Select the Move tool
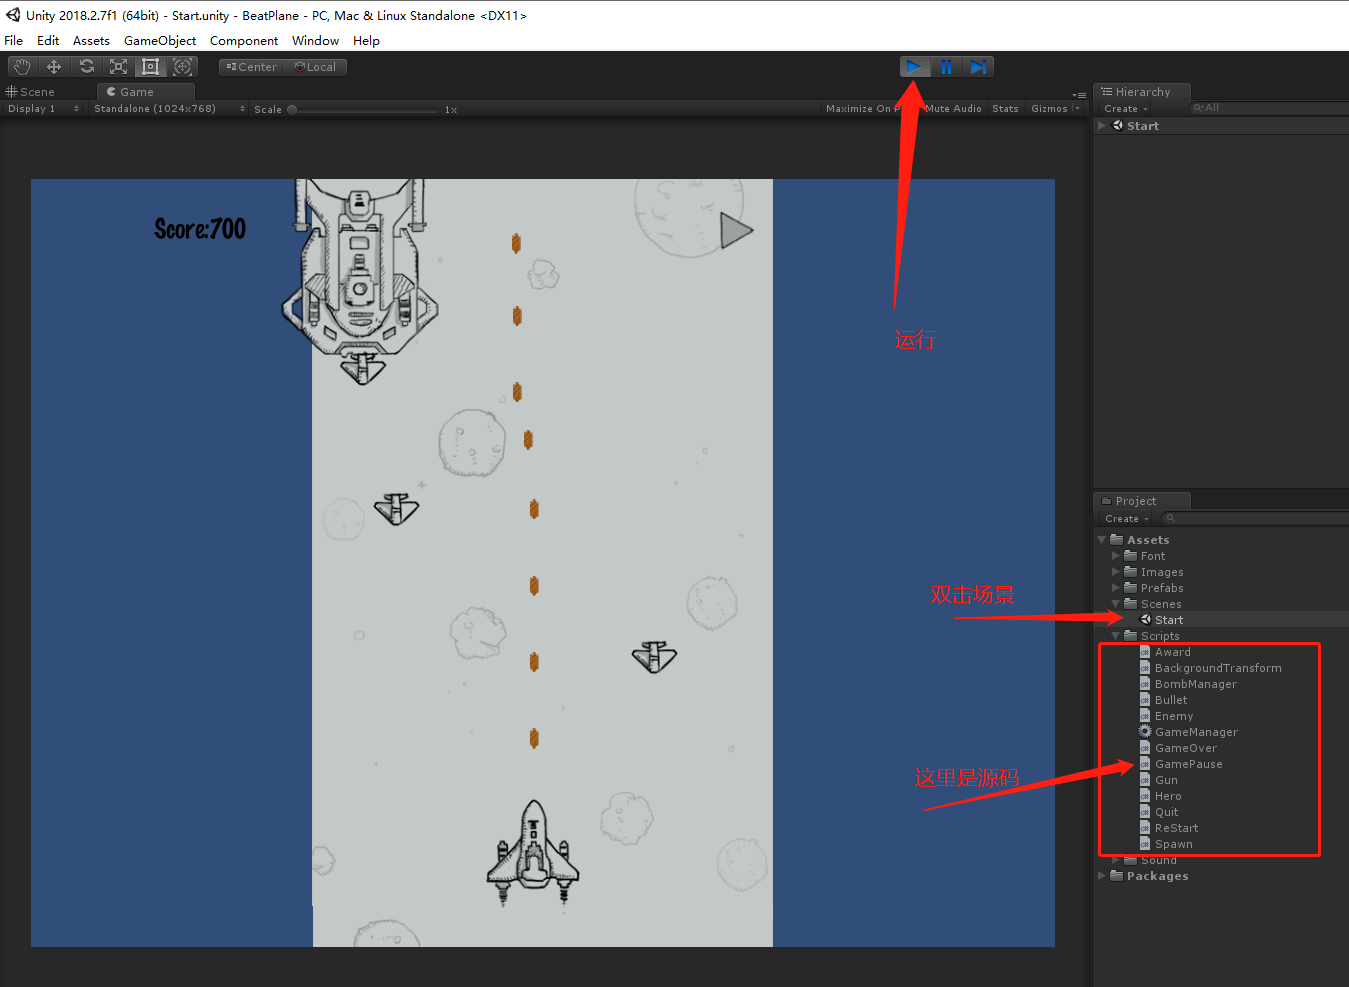Image resolution: width=1349 pixels, height=987 pixels. pyautogui.click(x=54, y=67)
